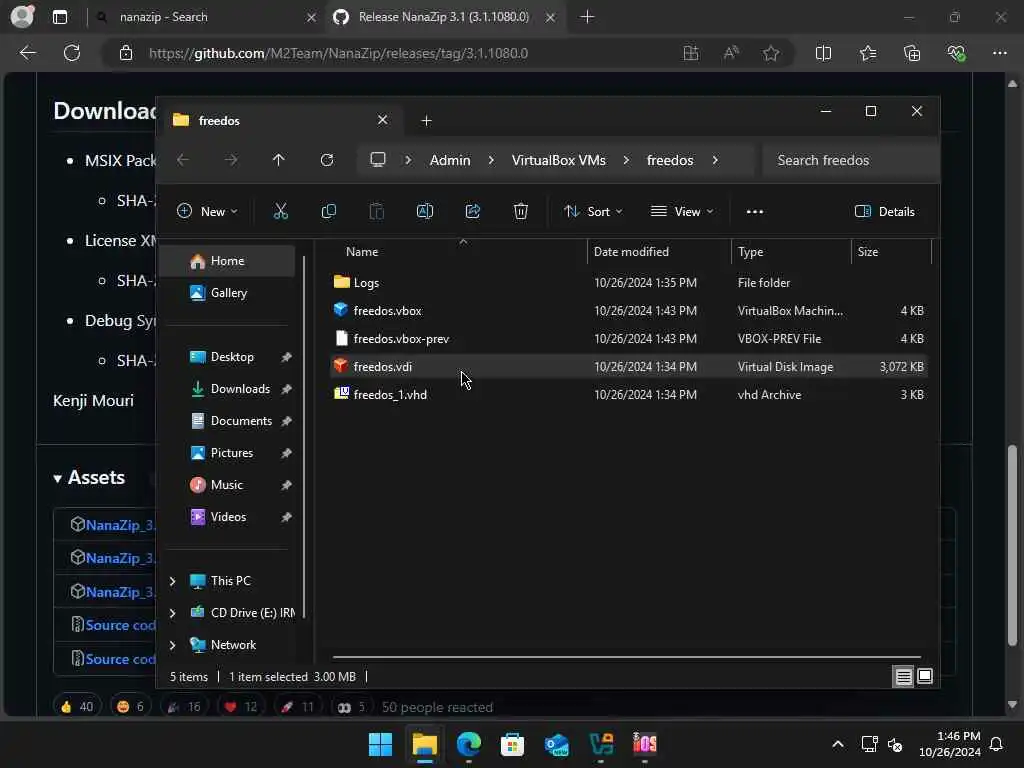Open Edge split screen icon
This screenshot has height=768, width=1024.
click(x=824, y=53)
